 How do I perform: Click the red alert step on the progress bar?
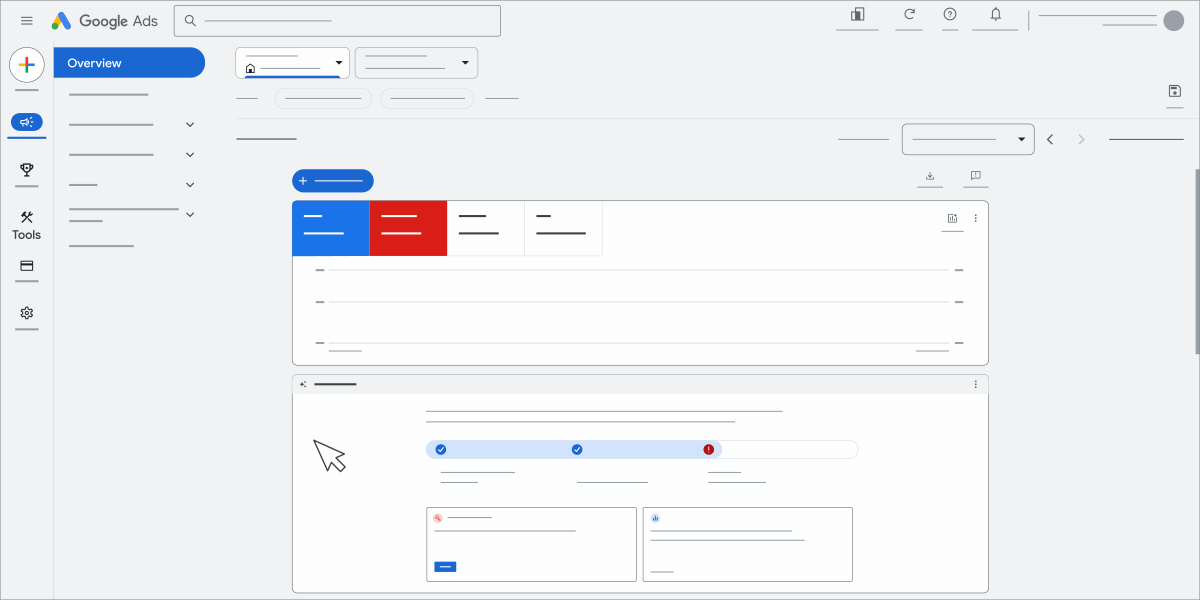707,449
